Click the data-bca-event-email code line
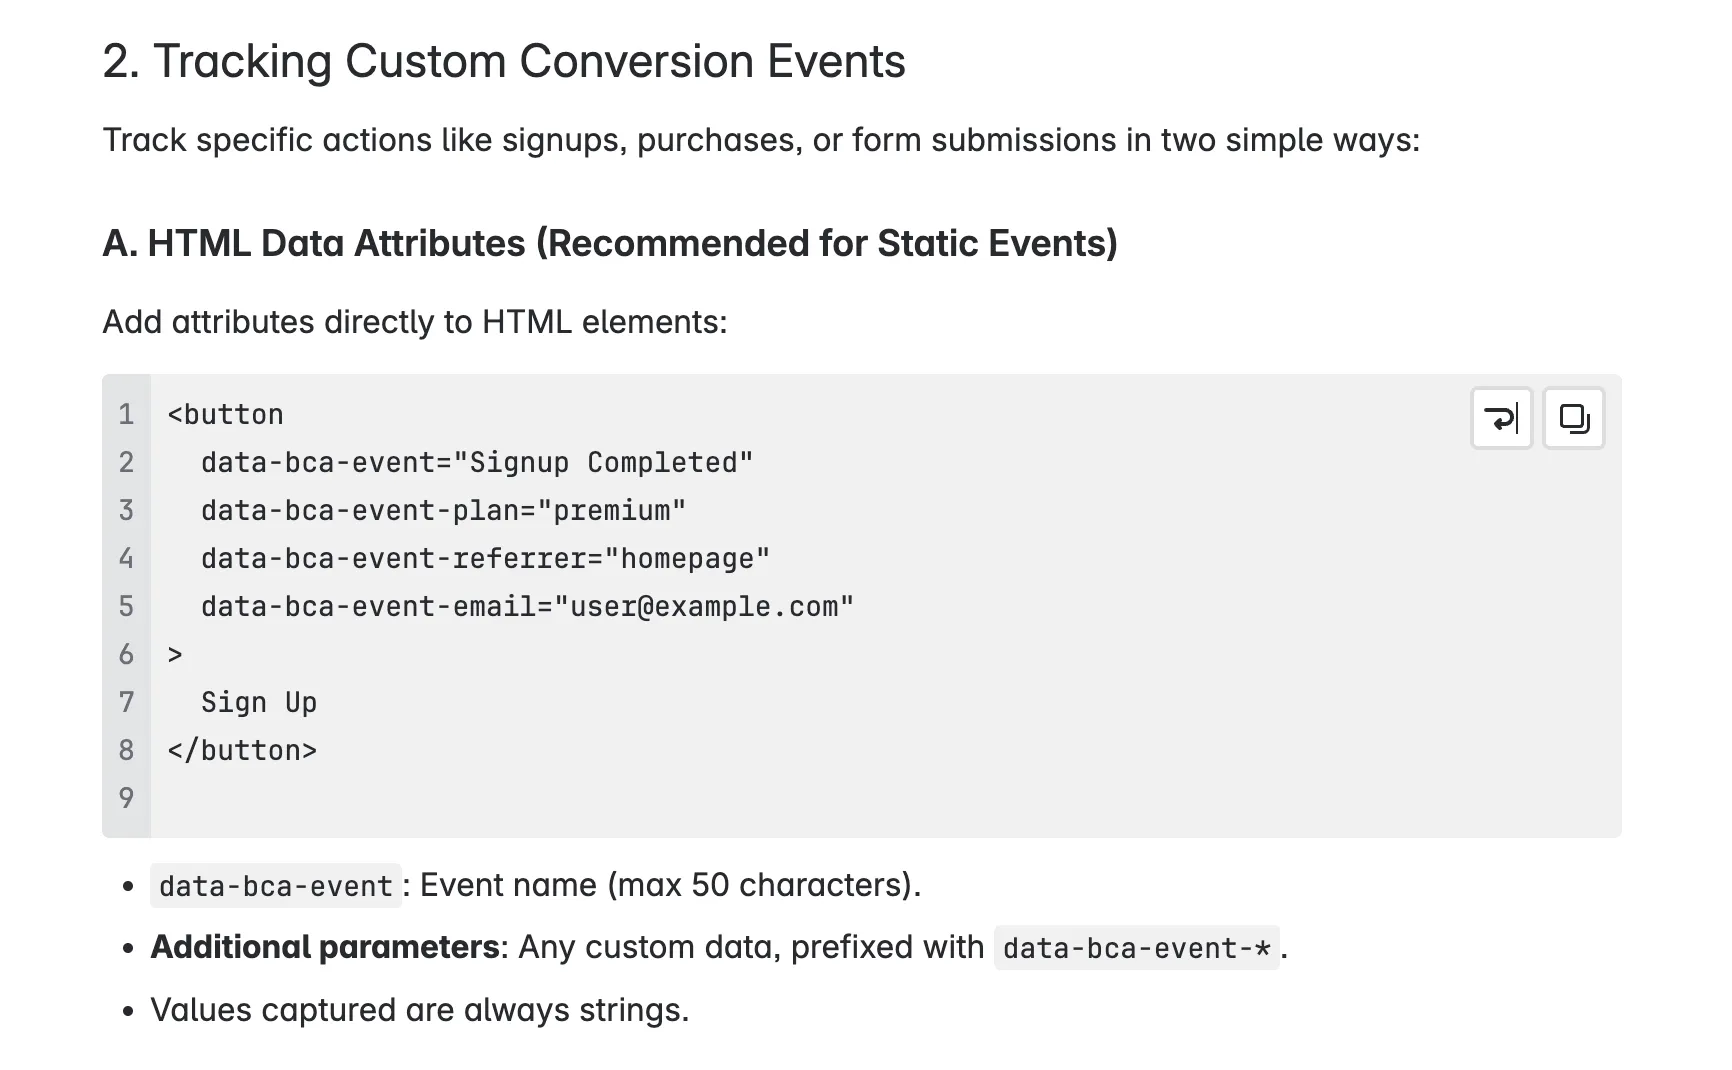 [527, 606]
